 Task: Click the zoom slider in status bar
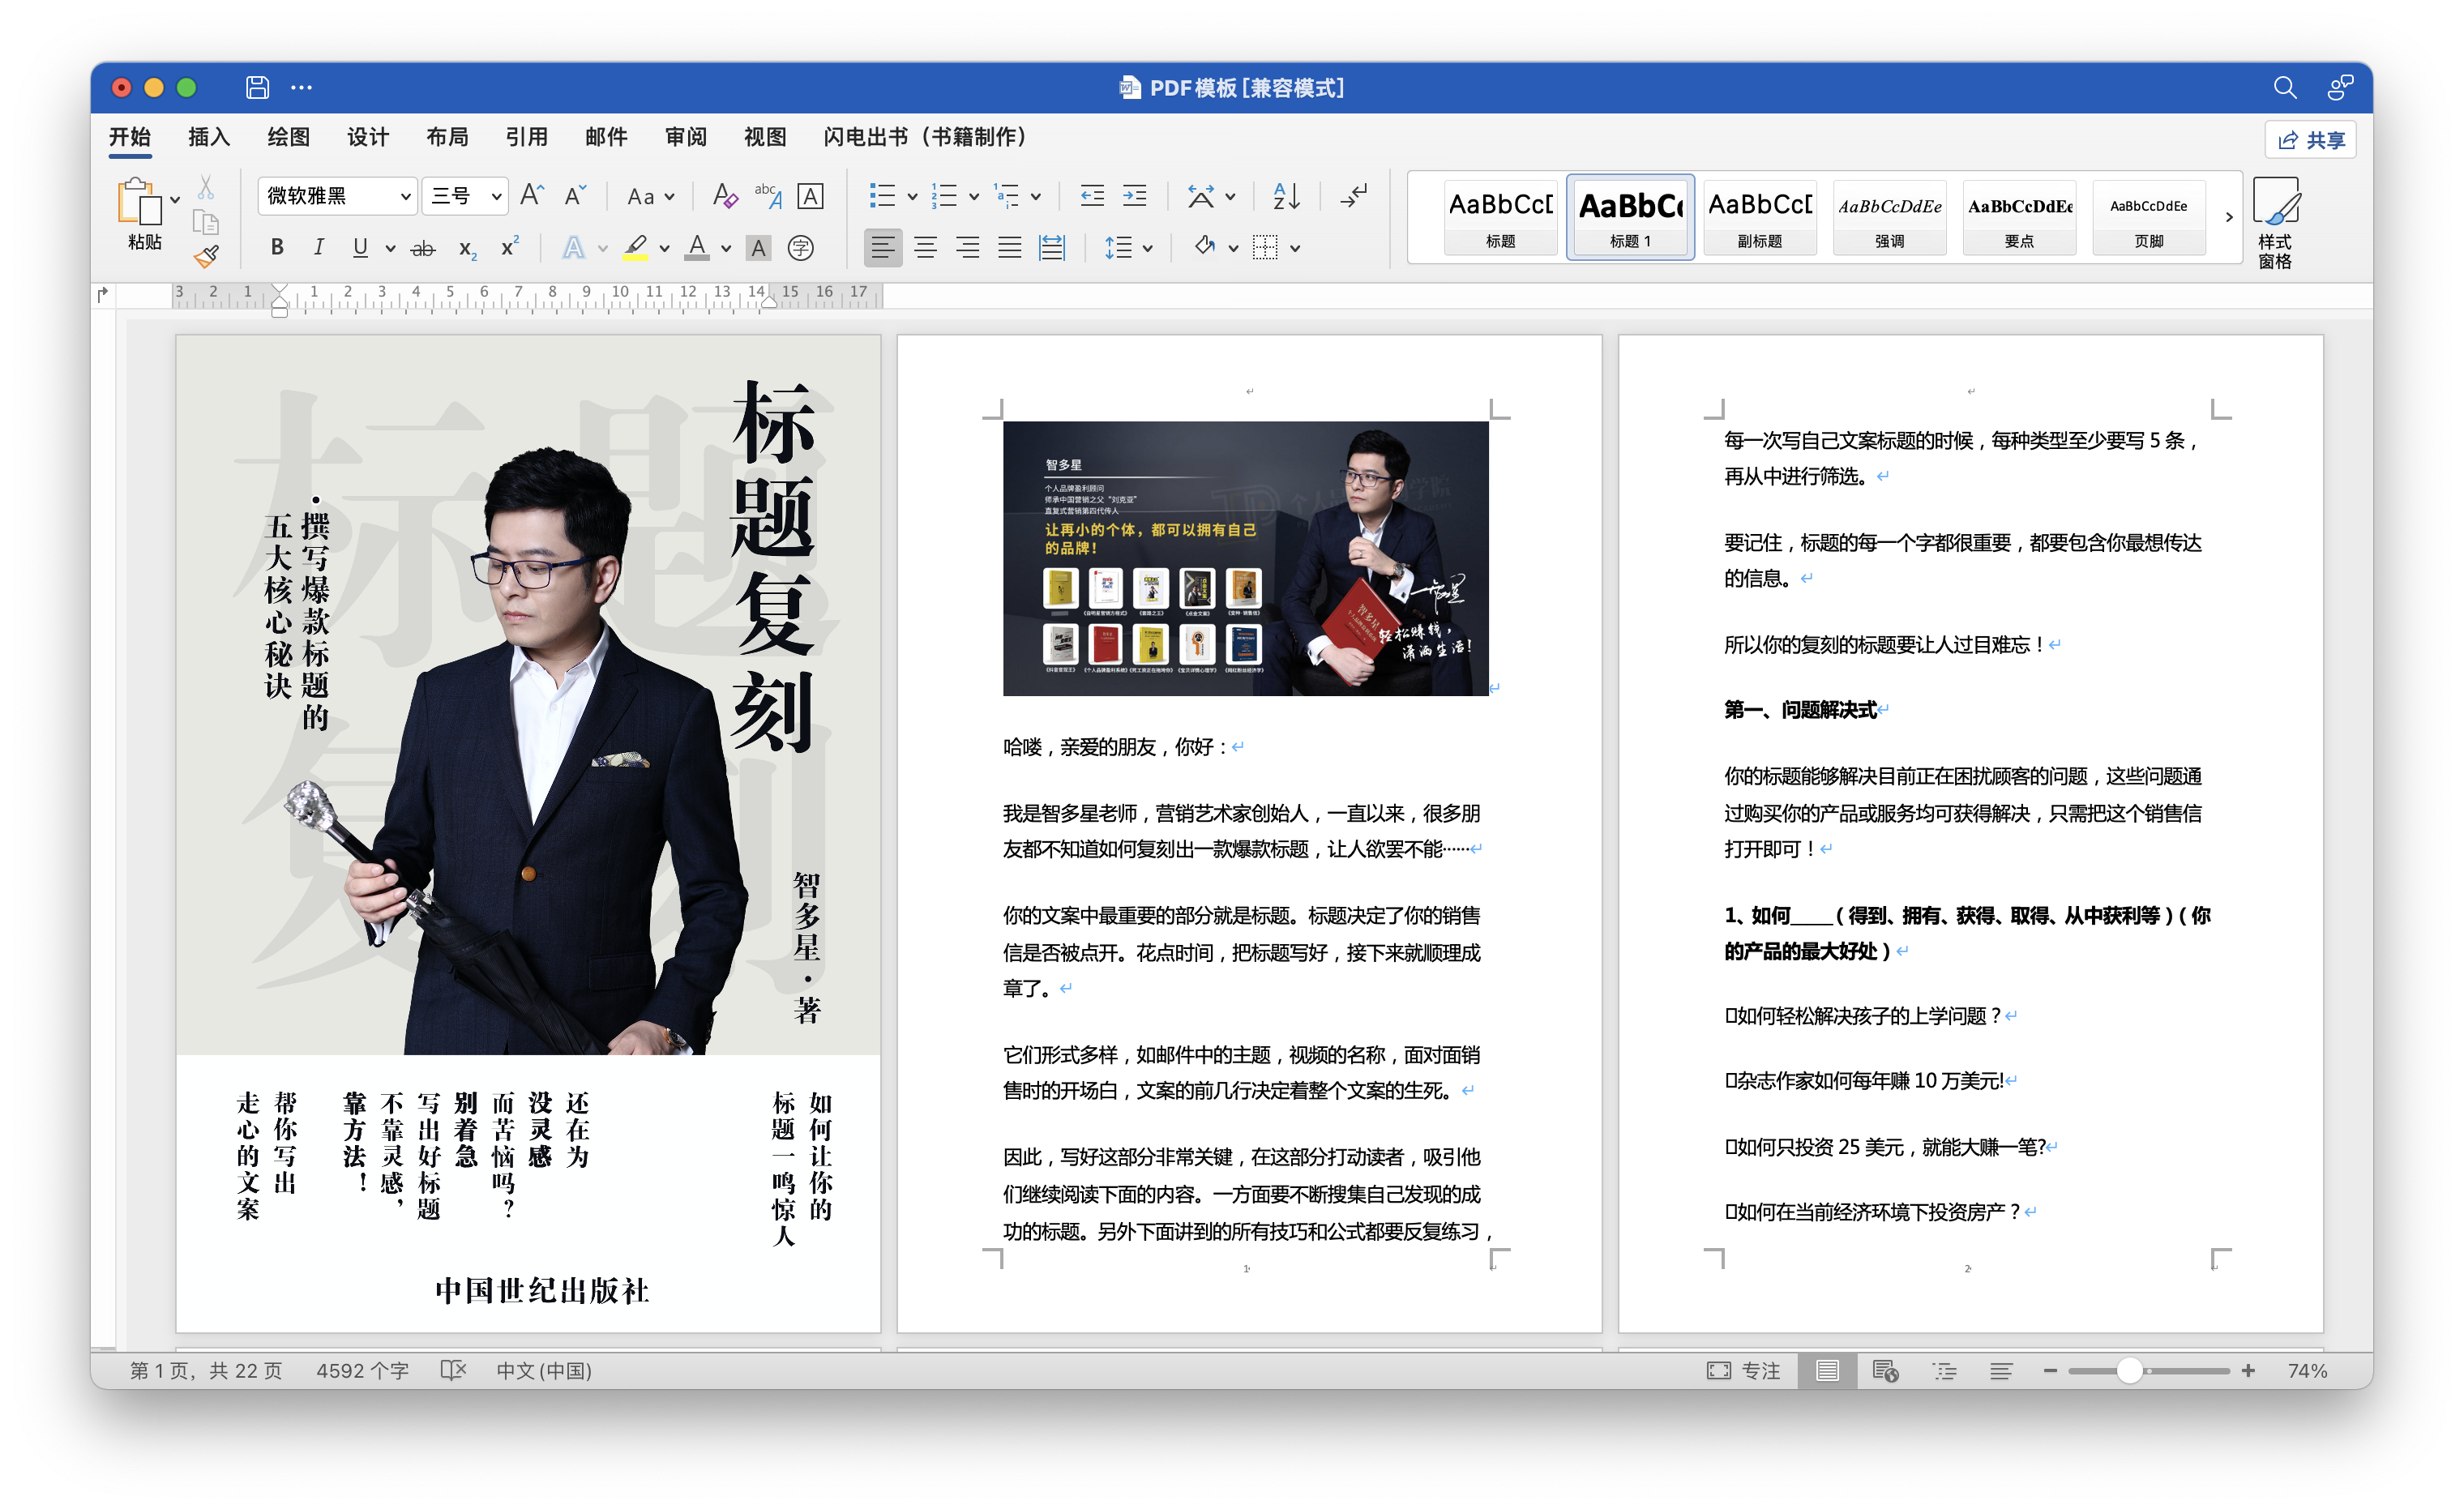(x=2130, y=1371)
